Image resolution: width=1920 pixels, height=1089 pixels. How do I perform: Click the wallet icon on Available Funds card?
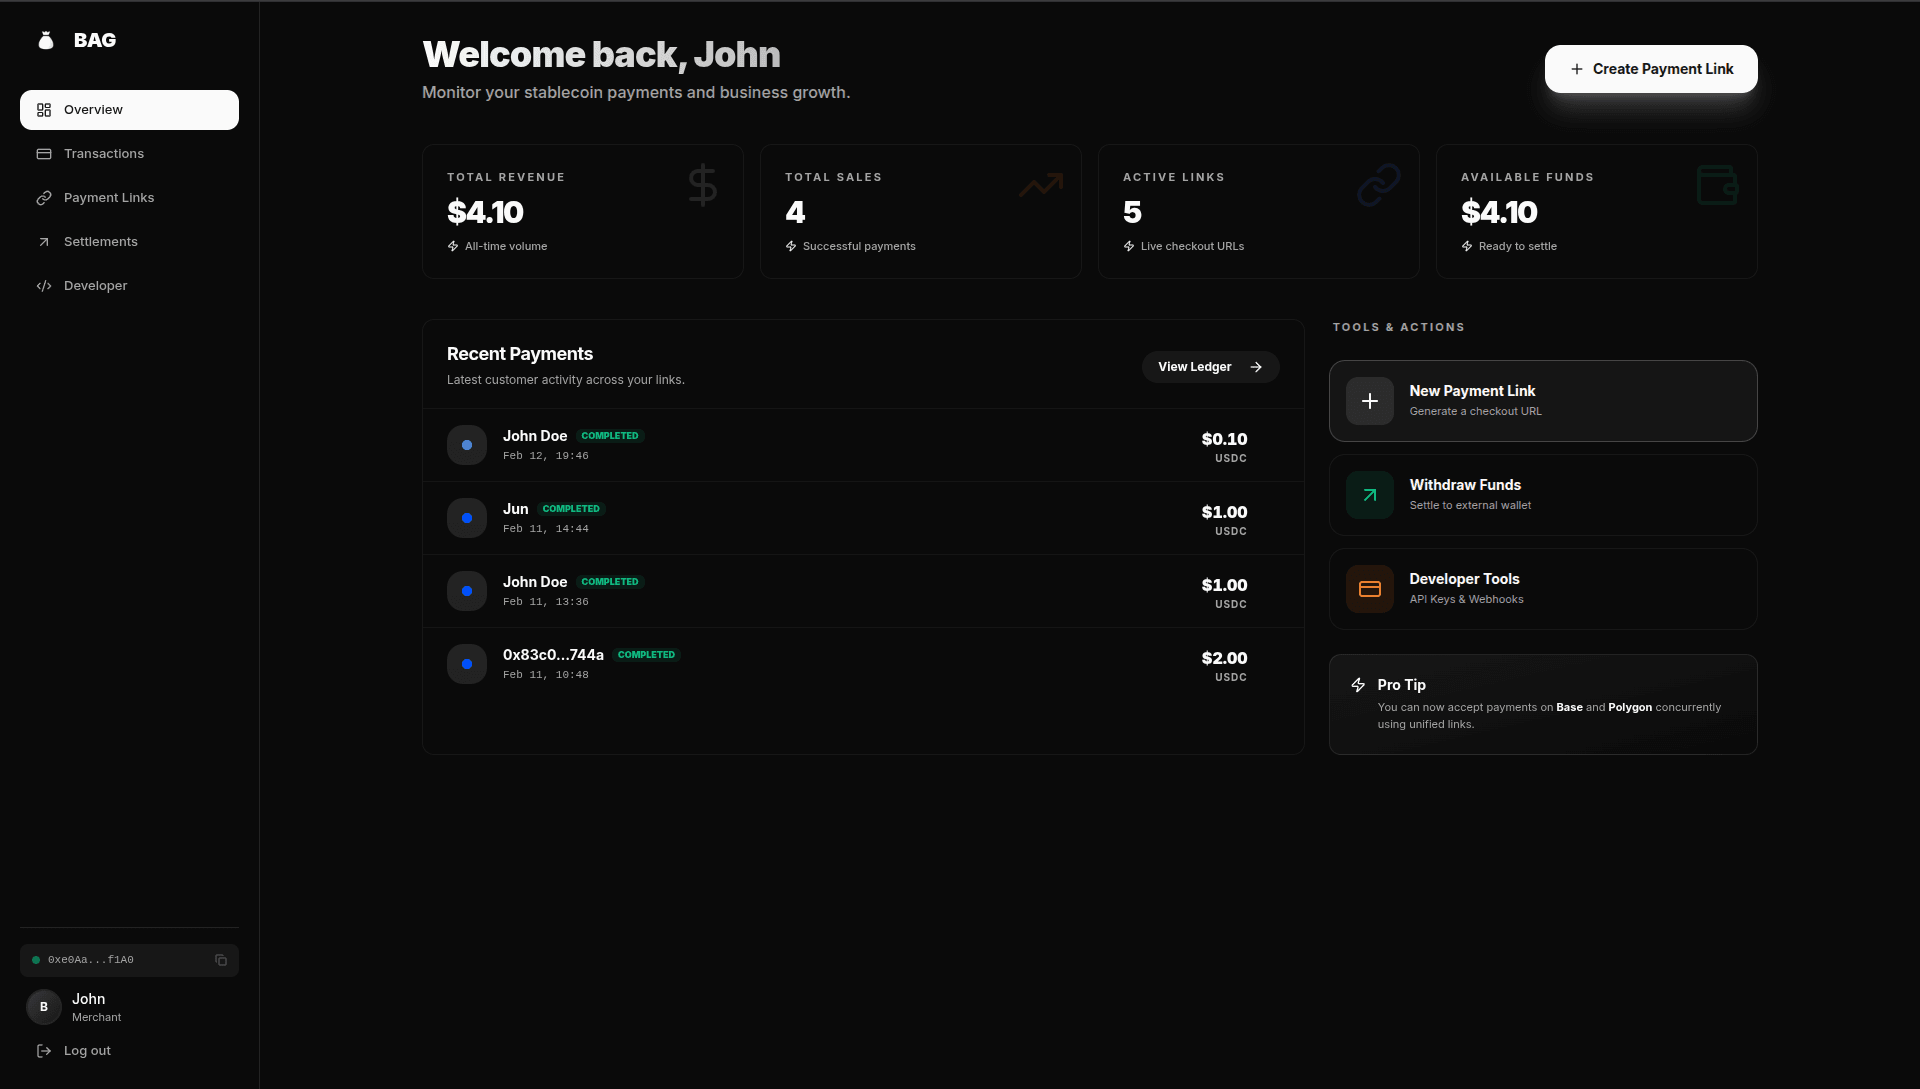[1716, 185]
